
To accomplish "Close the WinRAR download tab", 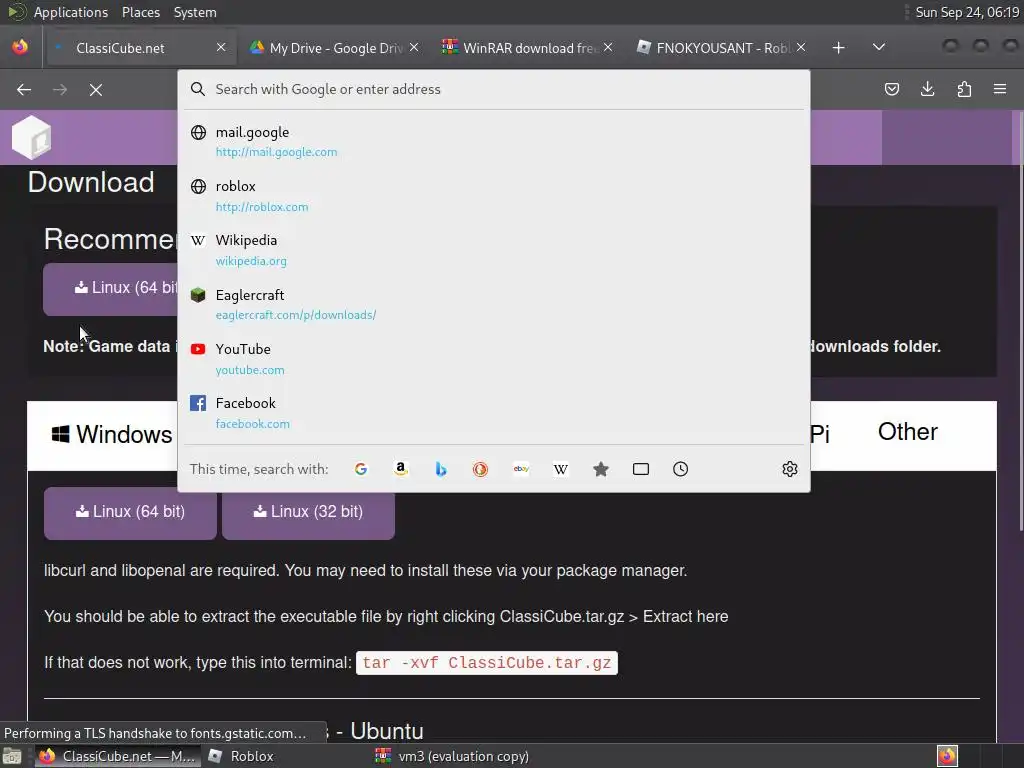I will coord(608,47).
